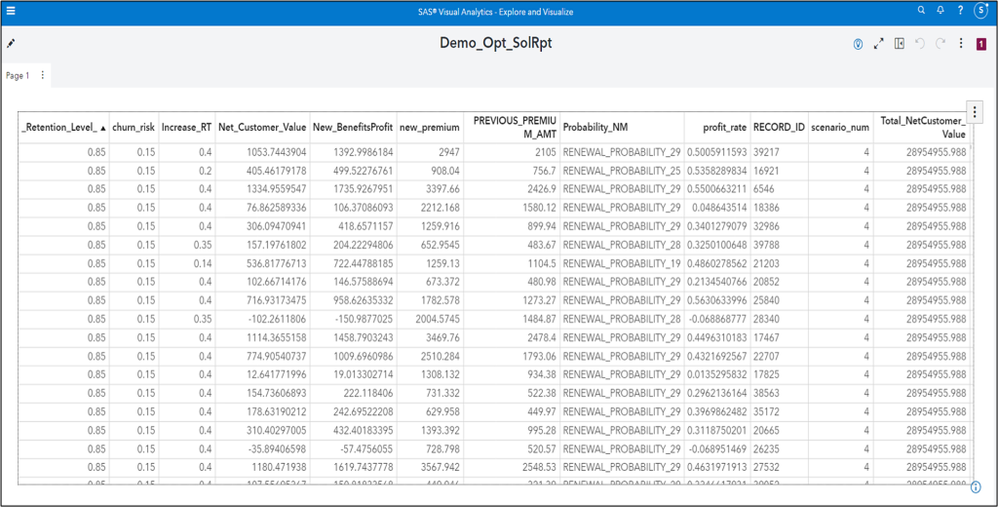
Task: Click the profit_rate column header
Action: tap(717, 127)
